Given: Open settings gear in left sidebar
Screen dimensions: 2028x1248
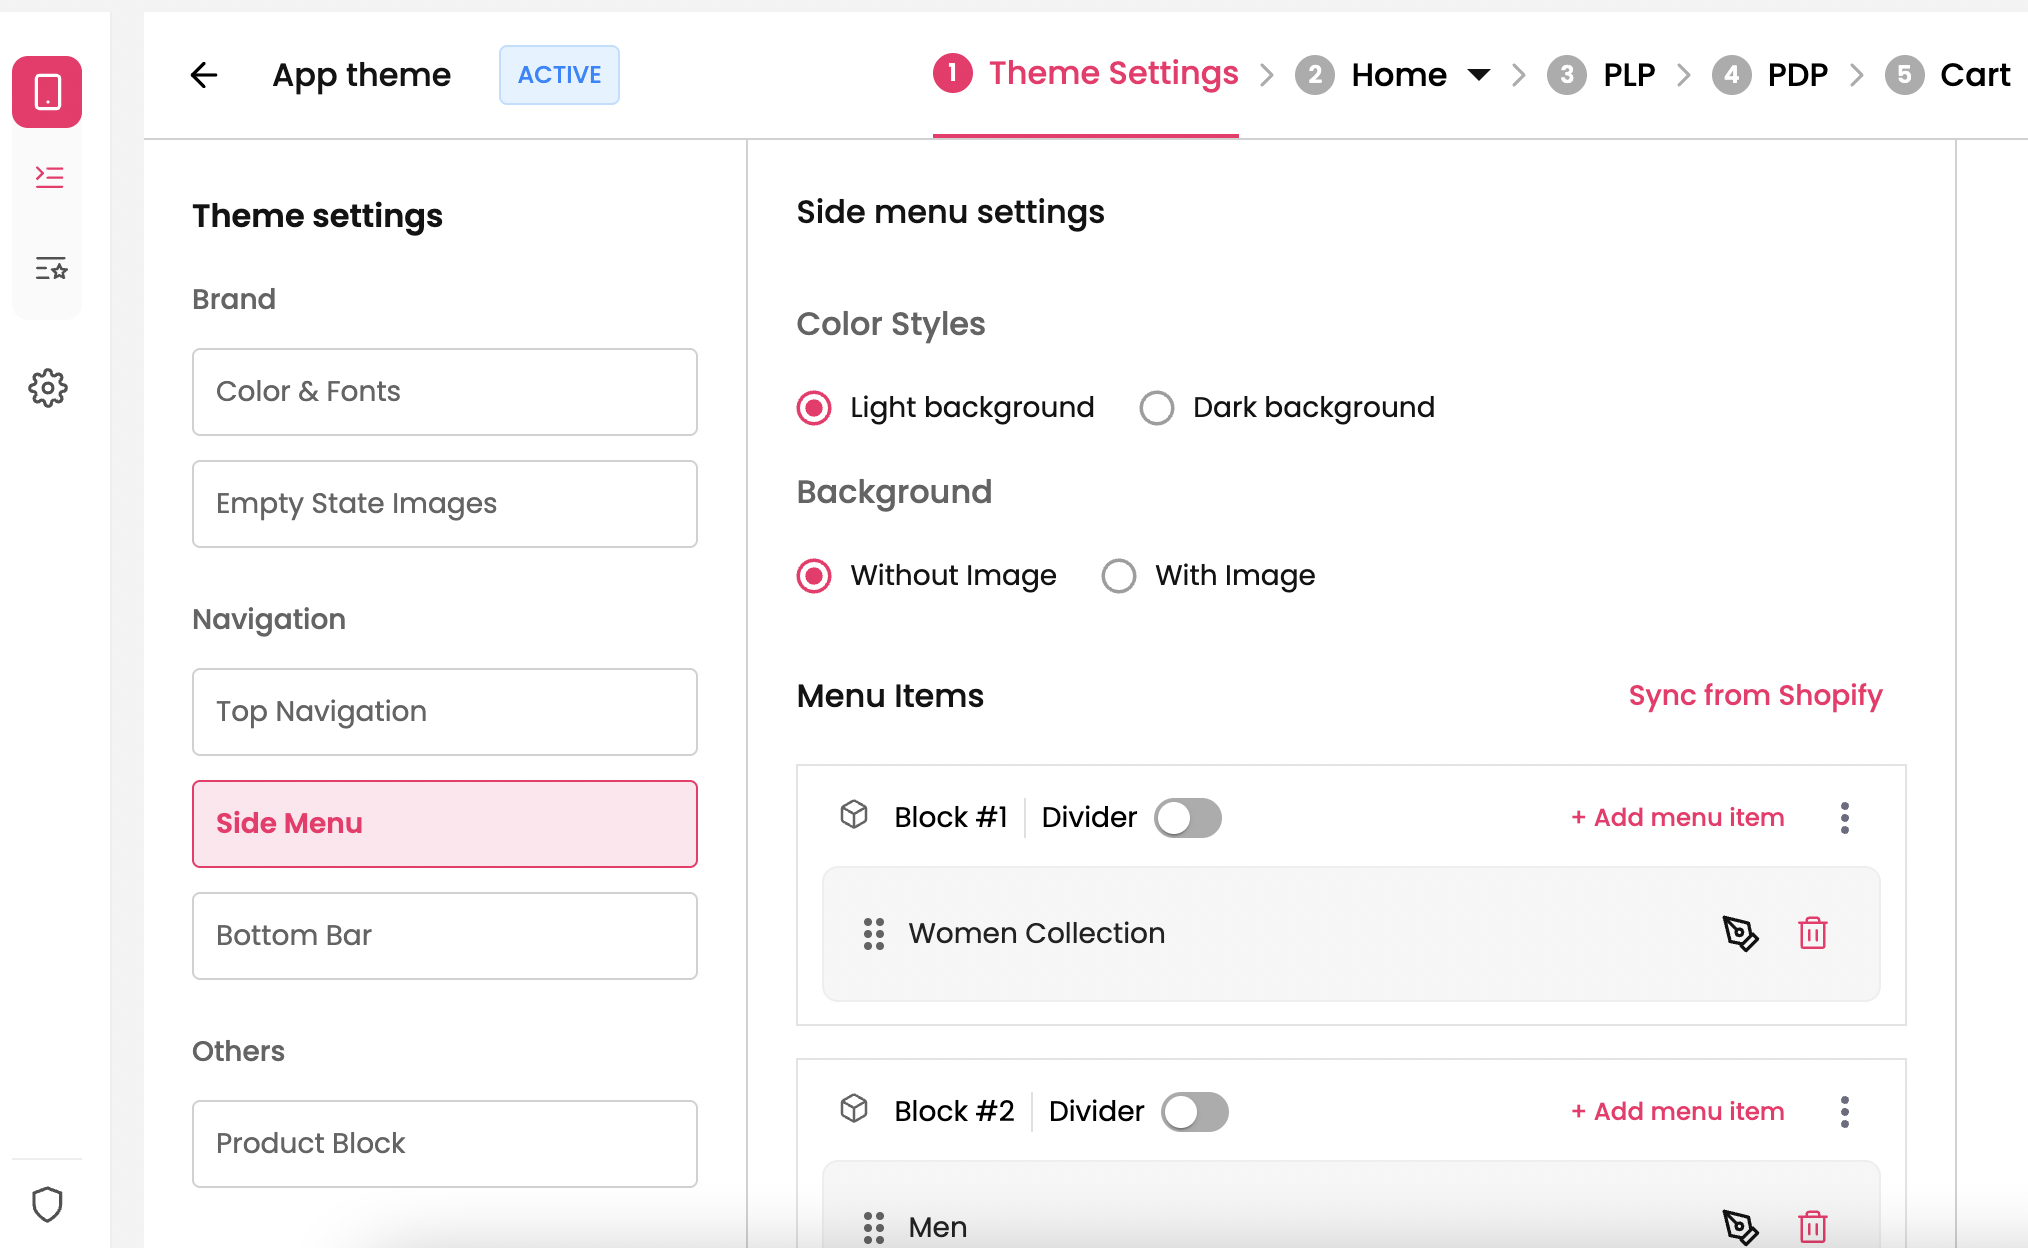Looking at the screenshot, I should (48, 388).
